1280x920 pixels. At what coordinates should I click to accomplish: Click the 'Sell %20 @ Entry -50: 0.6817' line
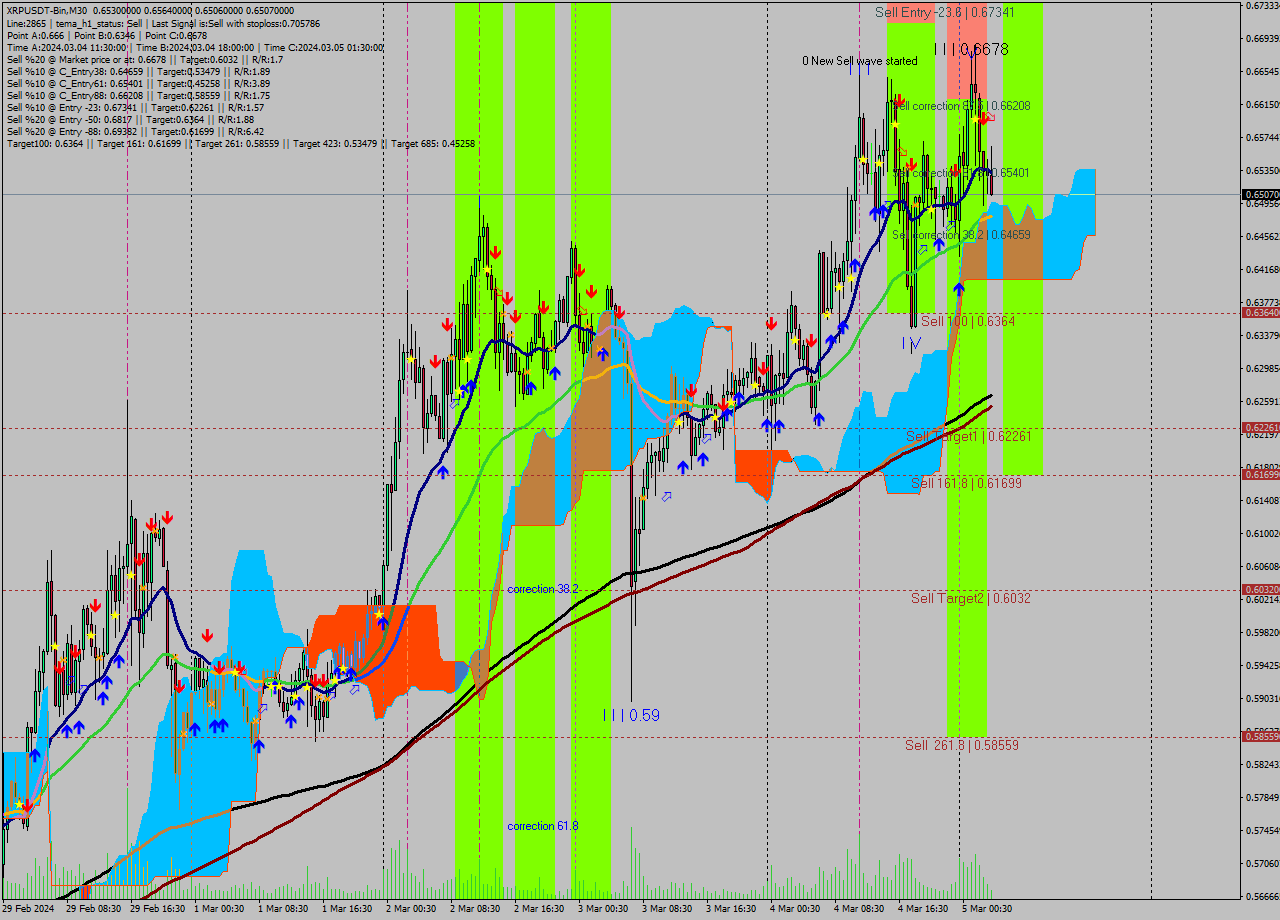128,119
